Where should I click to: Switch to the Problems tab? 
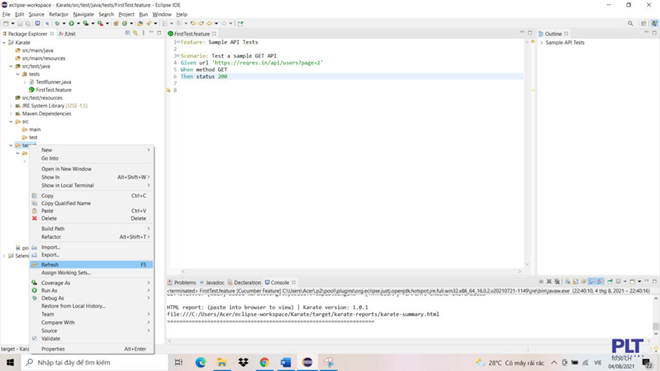pyautogui.click(x=182, y=283)
